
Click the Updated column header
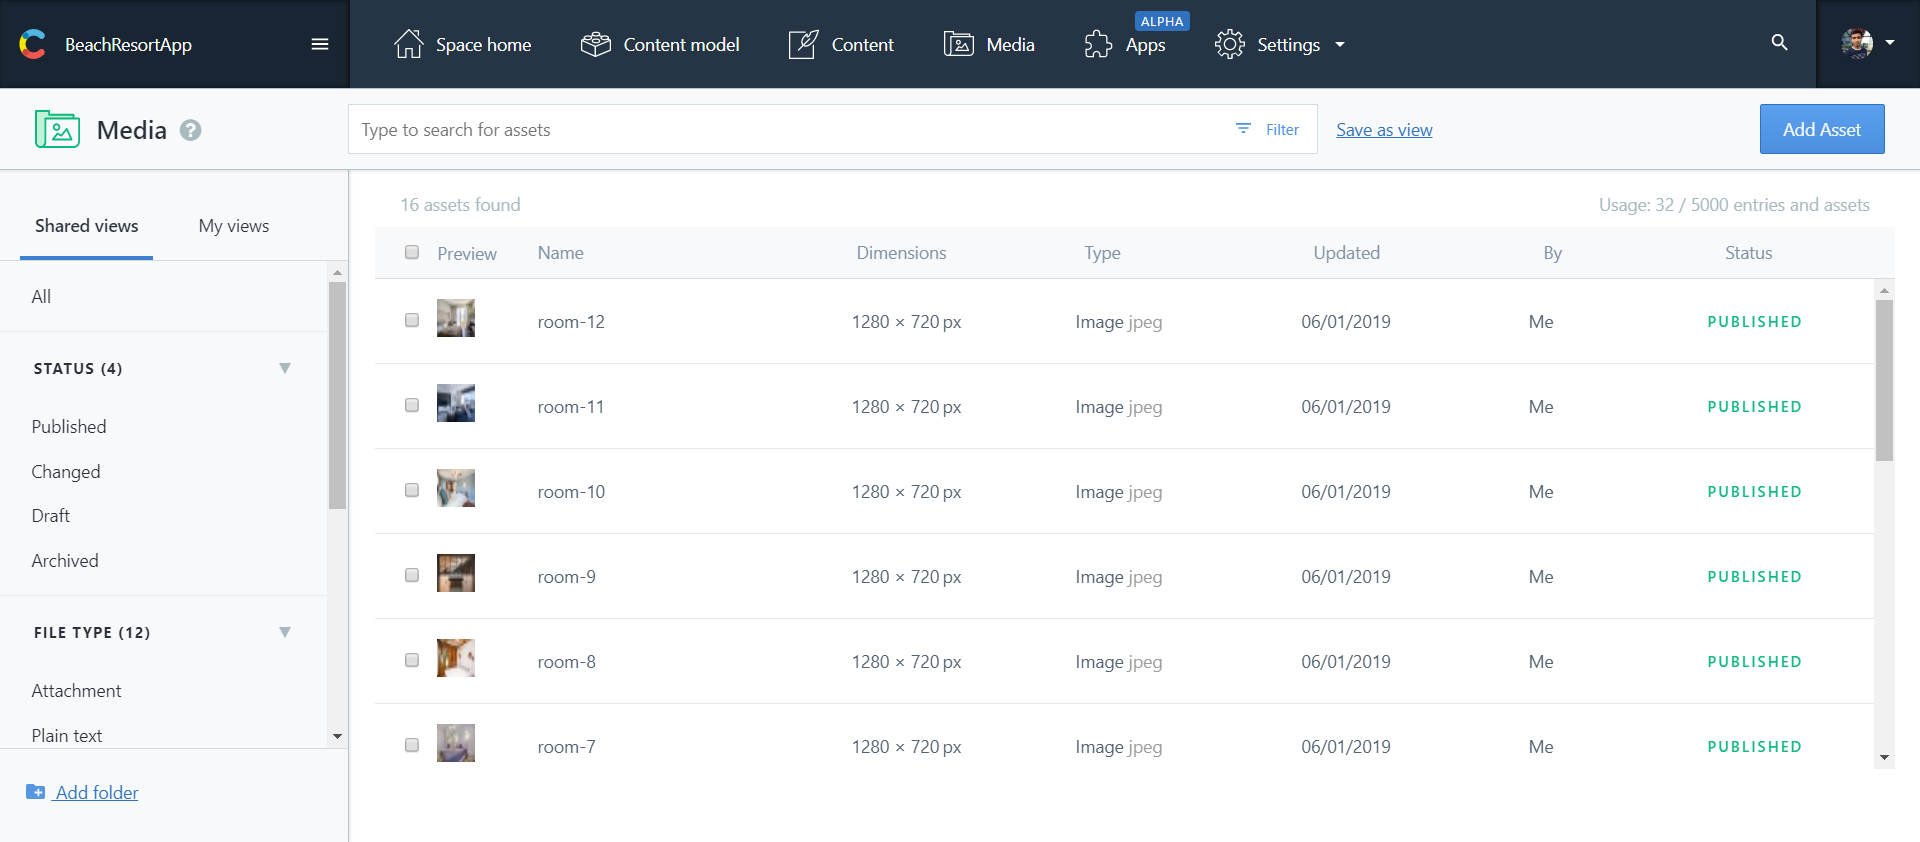click(1347, 253)
